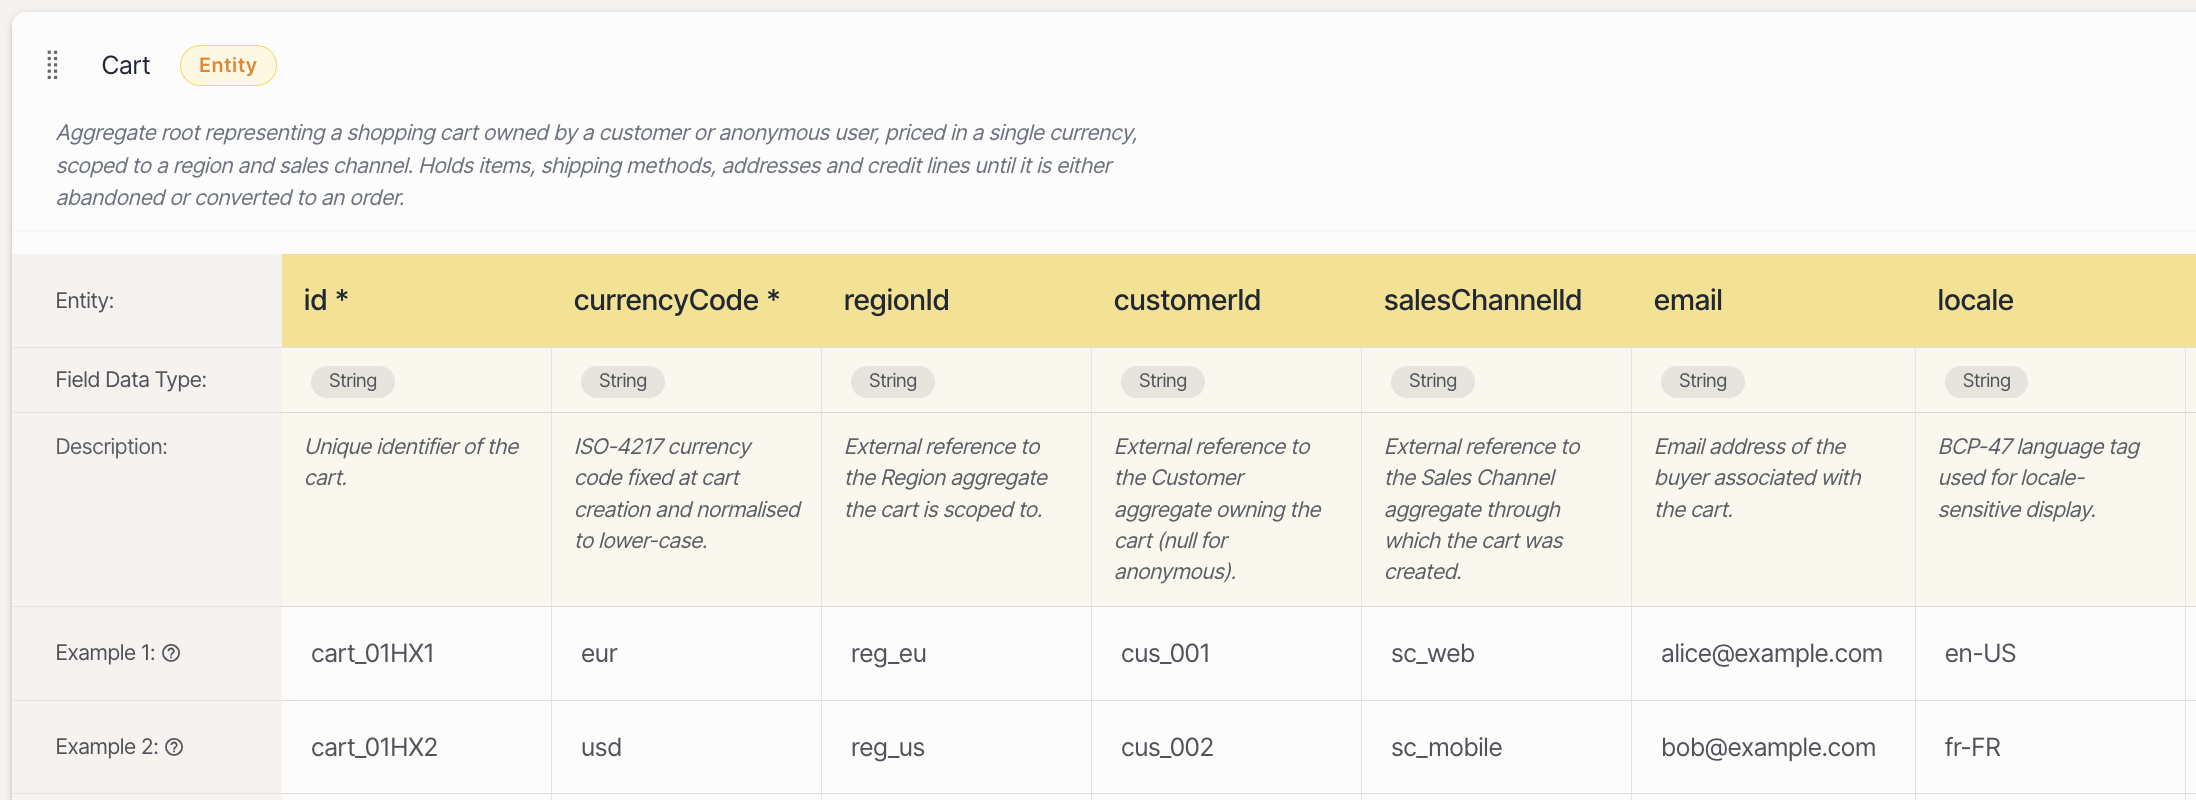
Task: Click the drag handle beside Cart
Action: click(x=53, y=65)
